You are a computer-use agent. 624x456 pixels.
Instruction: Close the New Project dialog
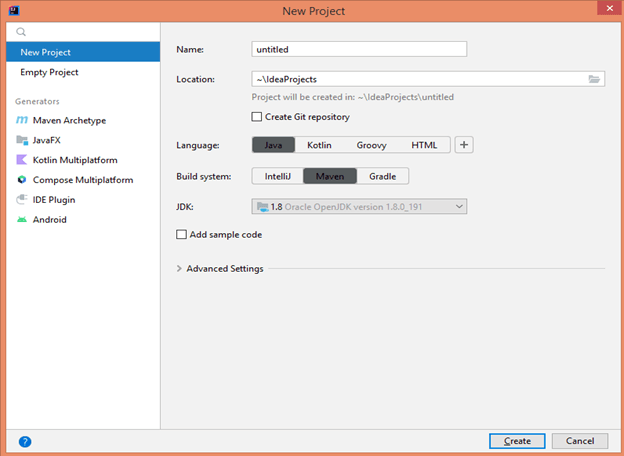pos(610,8)
